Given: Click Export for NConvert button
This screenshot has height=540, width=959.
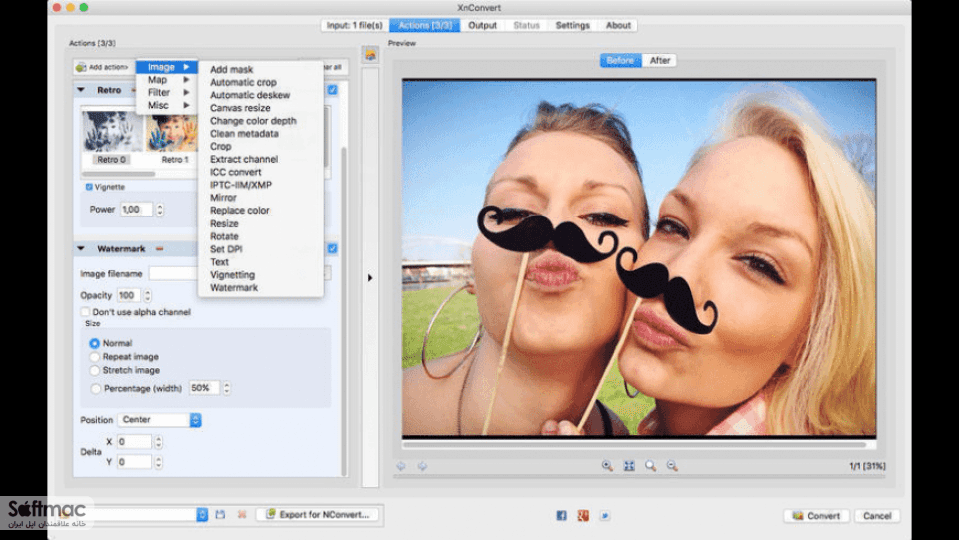Looking at the screenshot, I should click(317, 514).
